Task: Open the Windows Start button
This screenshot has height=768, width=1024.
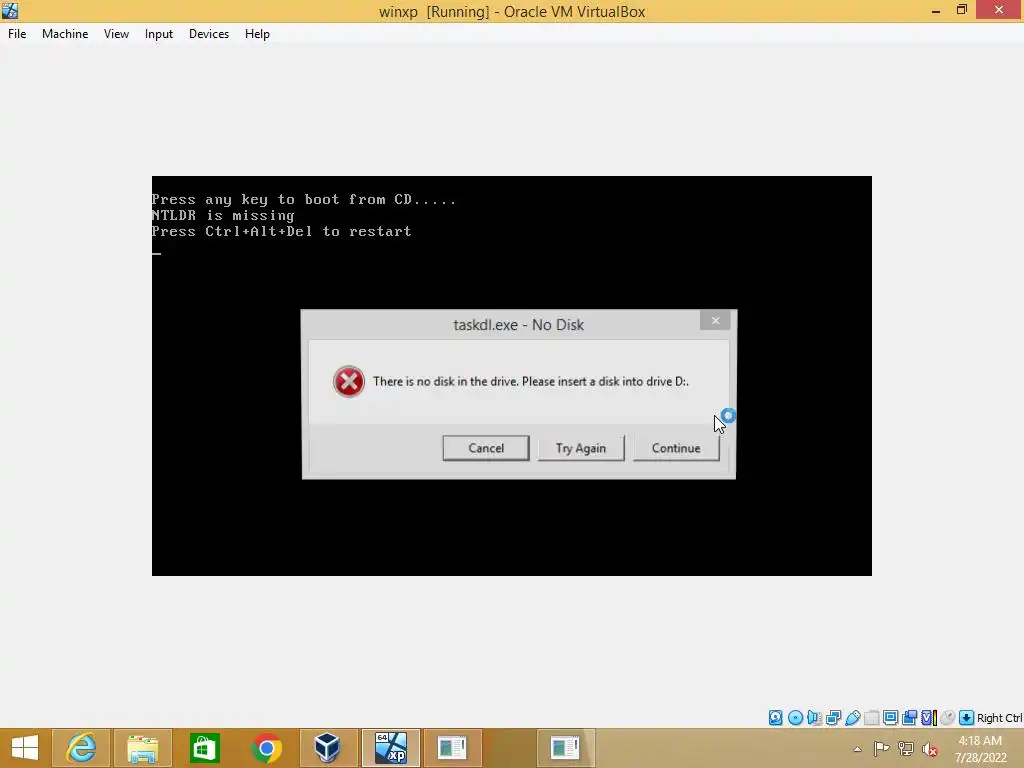Action: [x=25, y=748]
